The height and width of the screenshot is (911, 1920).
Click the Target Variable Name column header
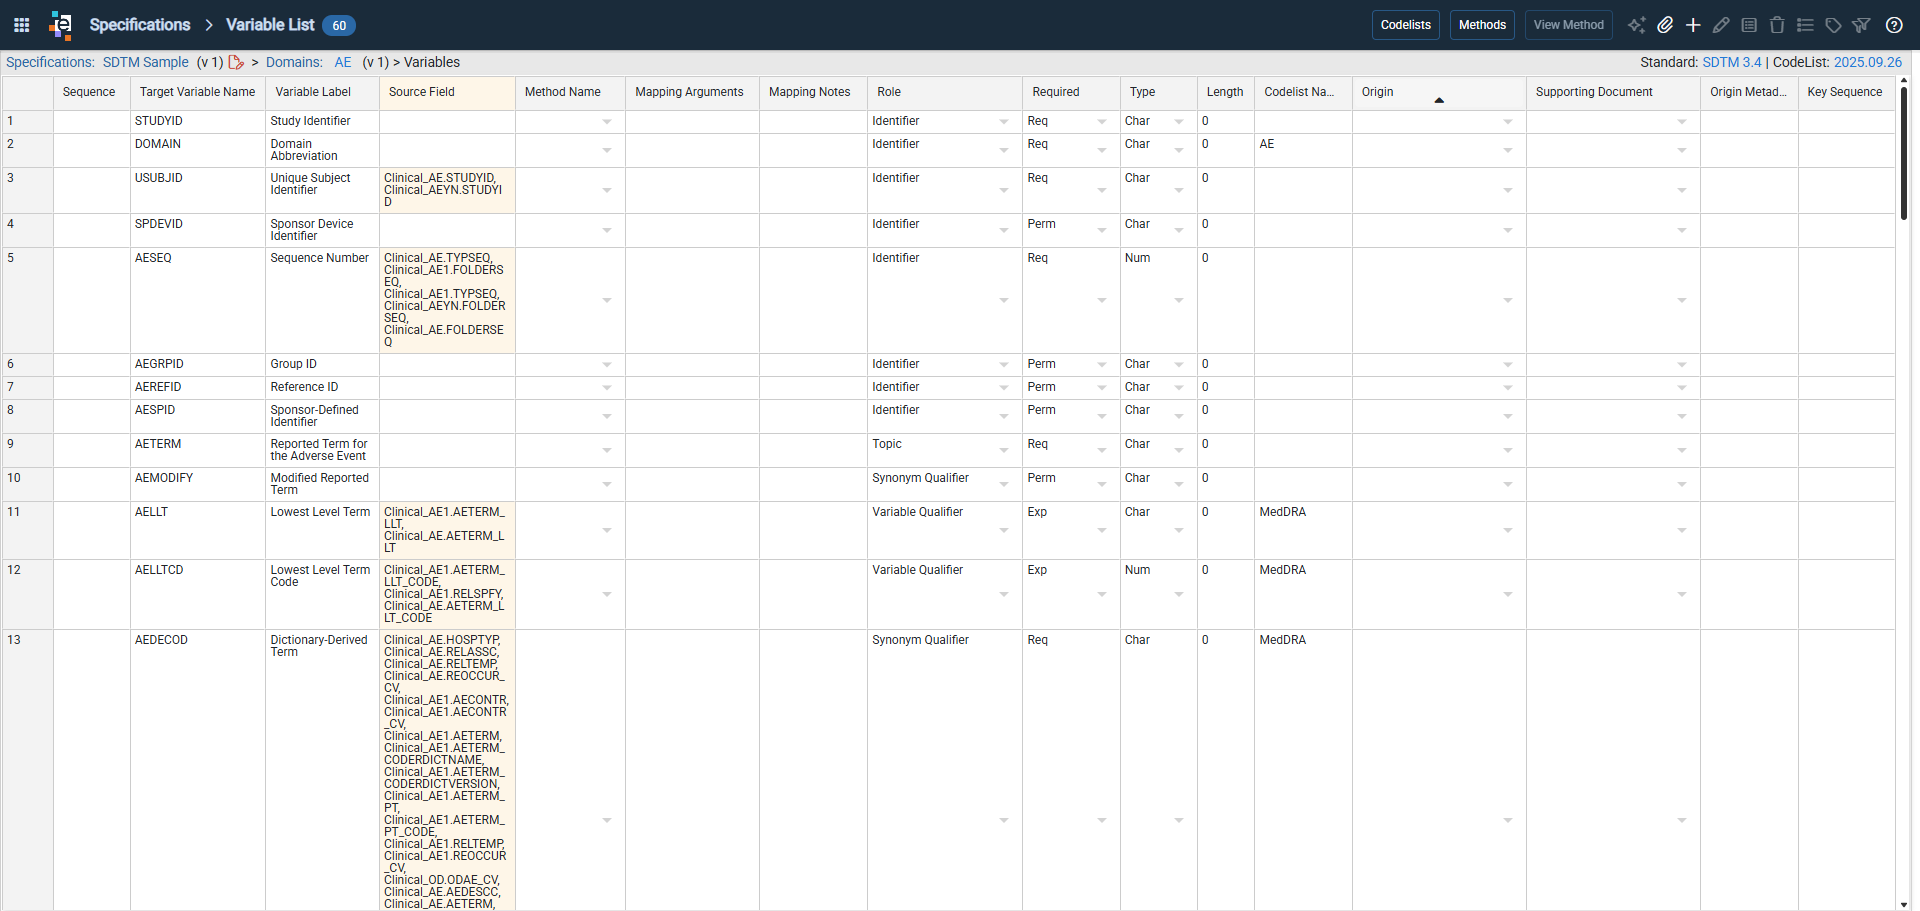click(198, 92)
